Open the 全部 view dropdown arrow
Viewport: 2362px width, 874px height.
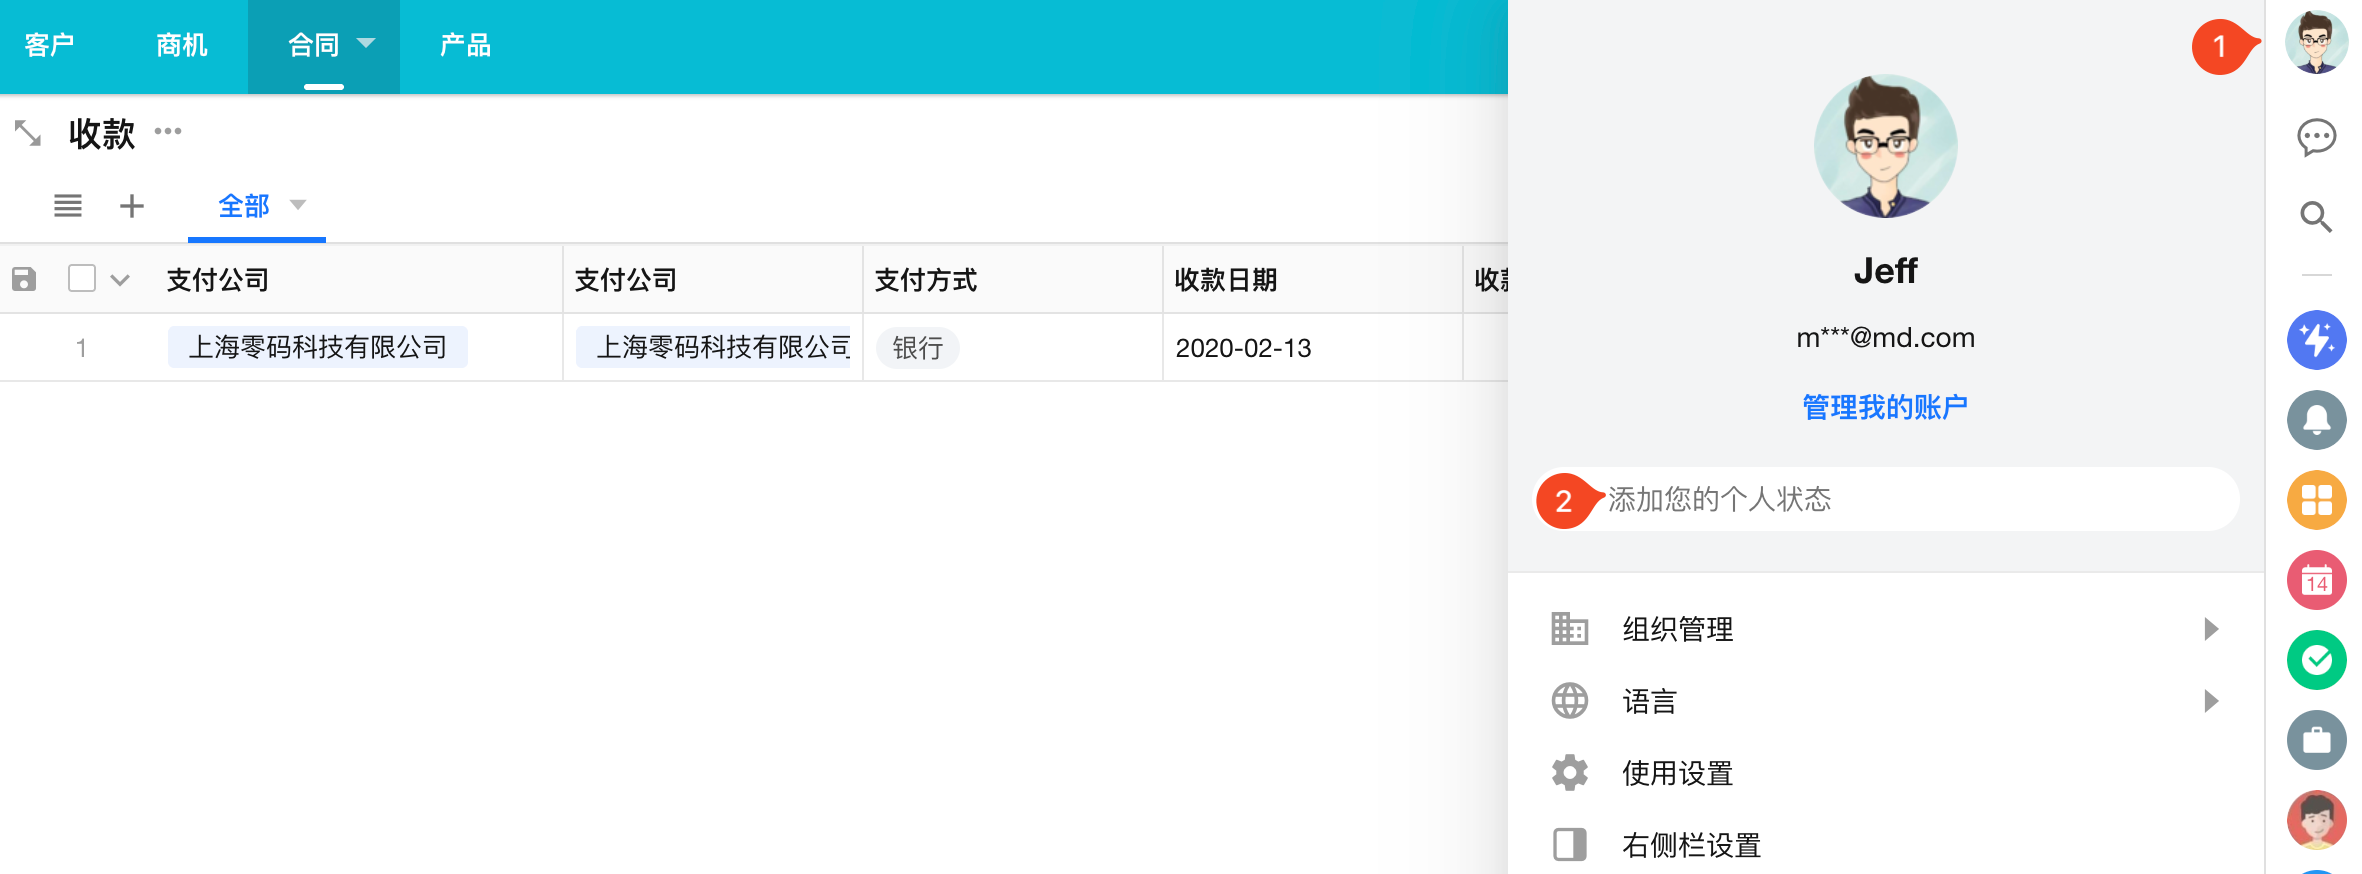point(297,205)
